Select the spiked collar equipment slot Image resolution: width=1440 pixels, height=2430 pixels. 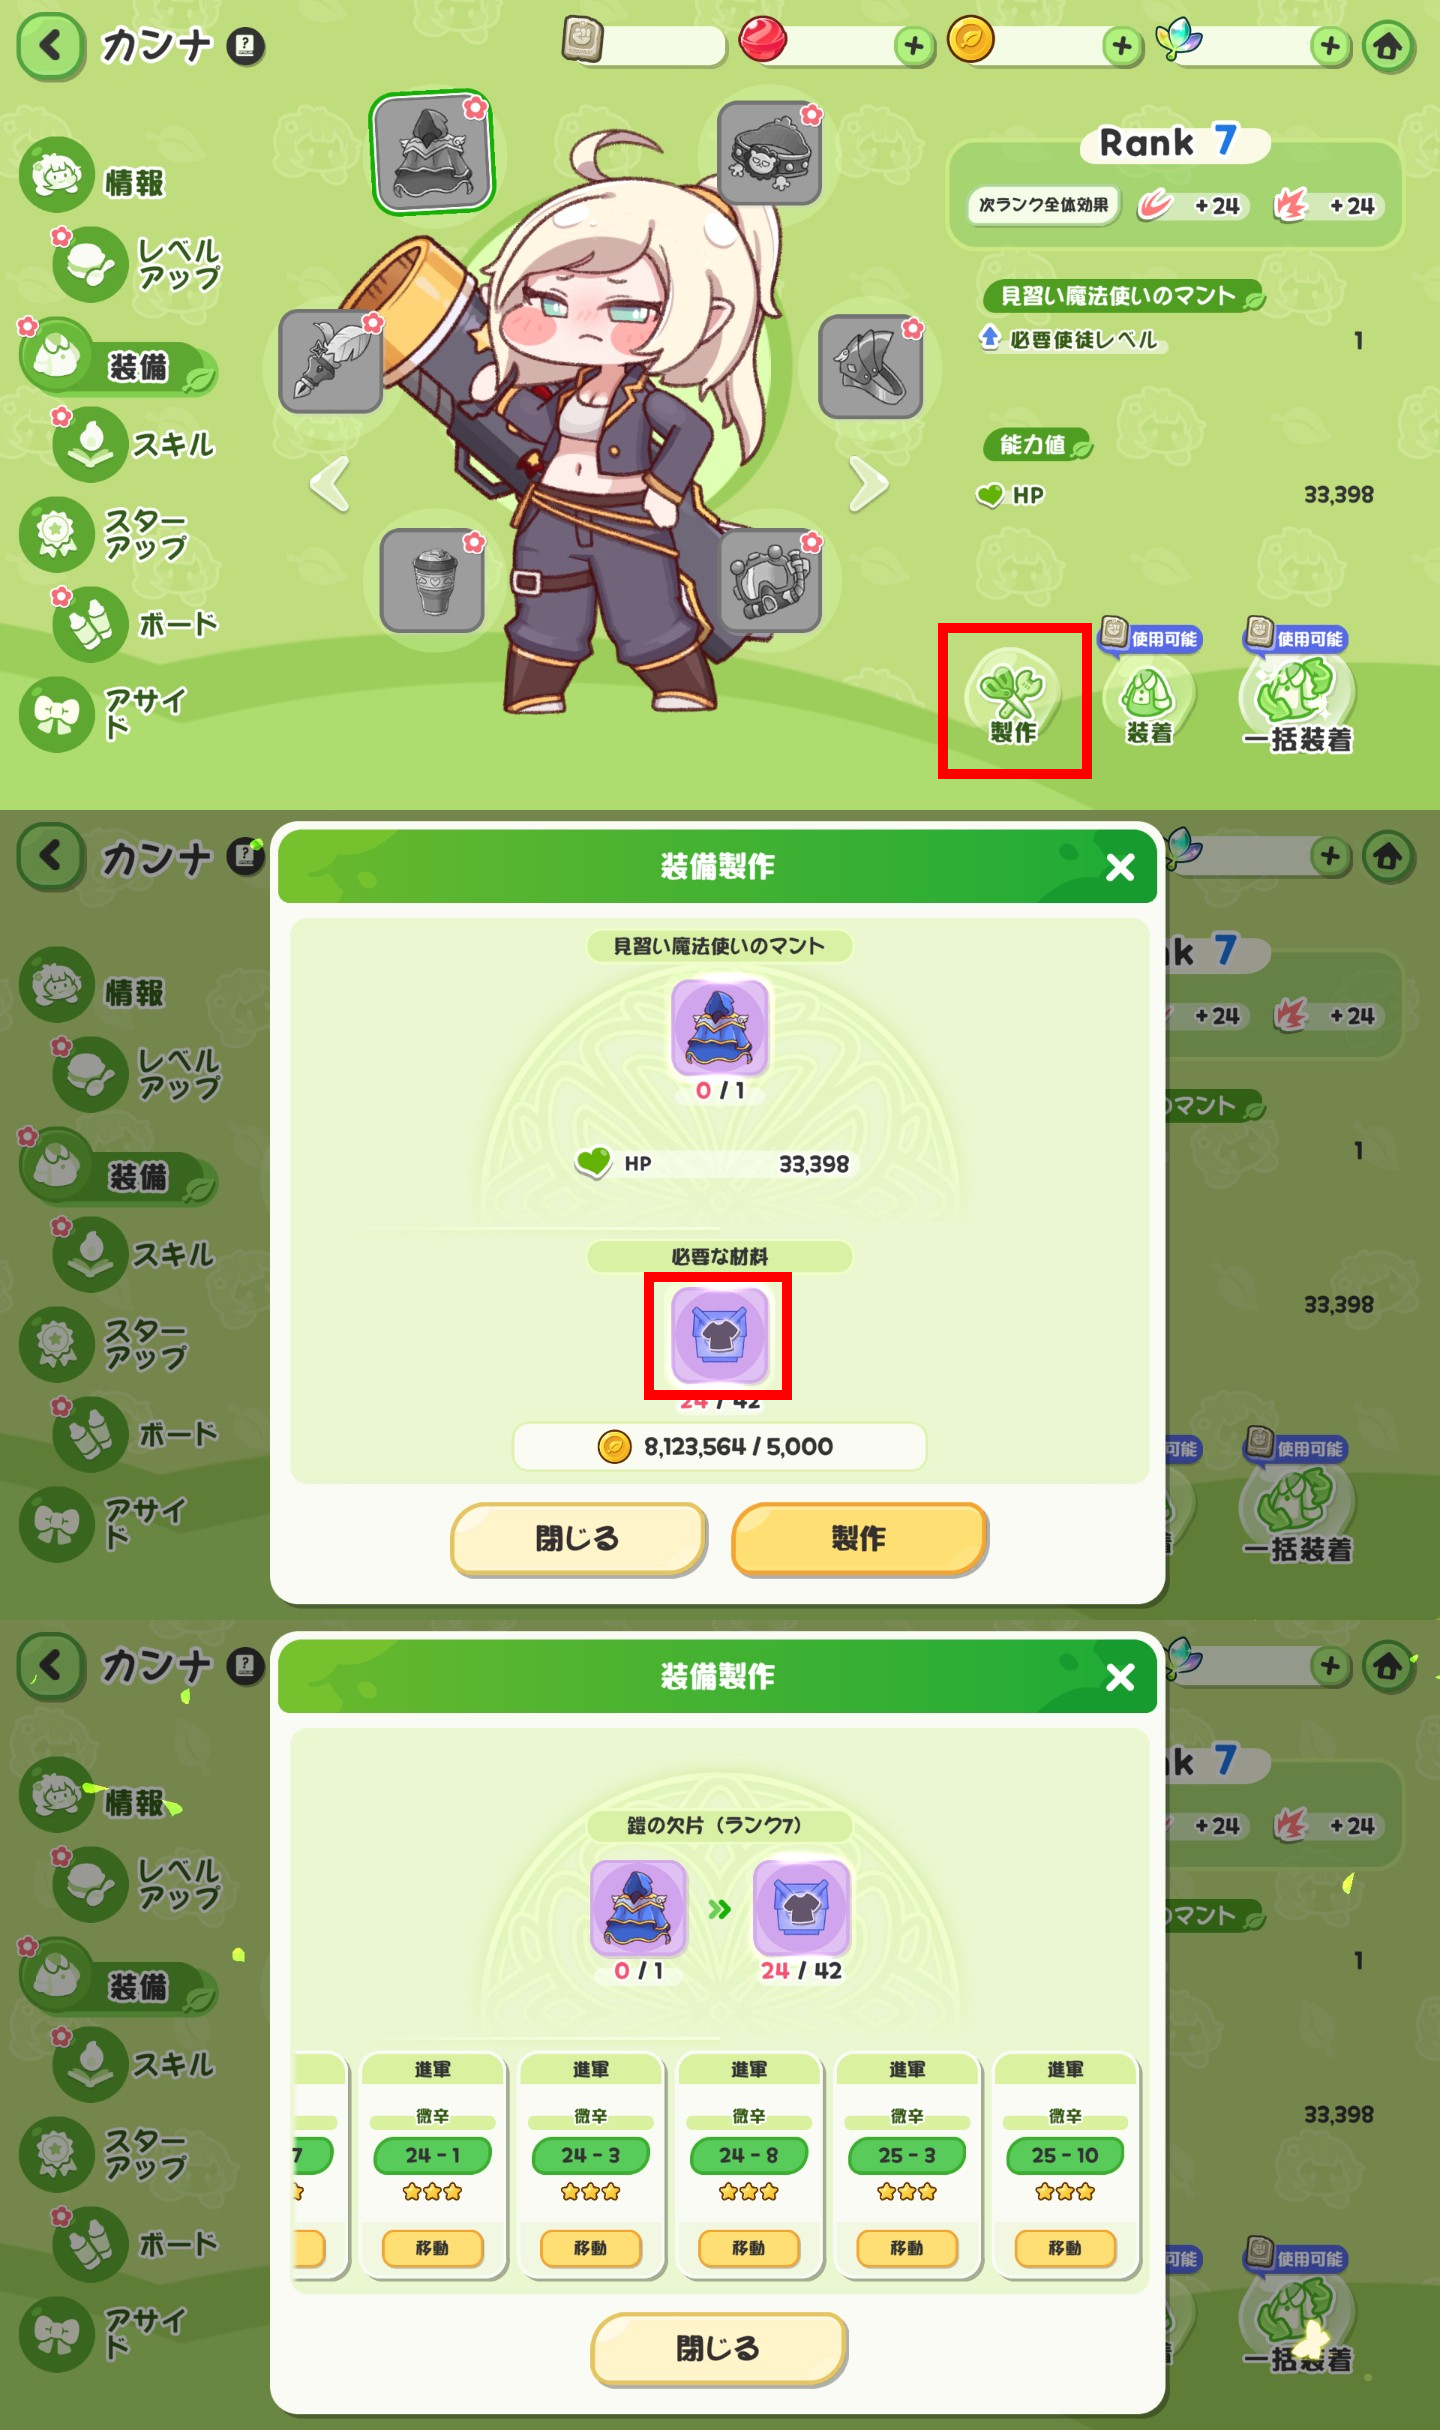tap(770, 152)
